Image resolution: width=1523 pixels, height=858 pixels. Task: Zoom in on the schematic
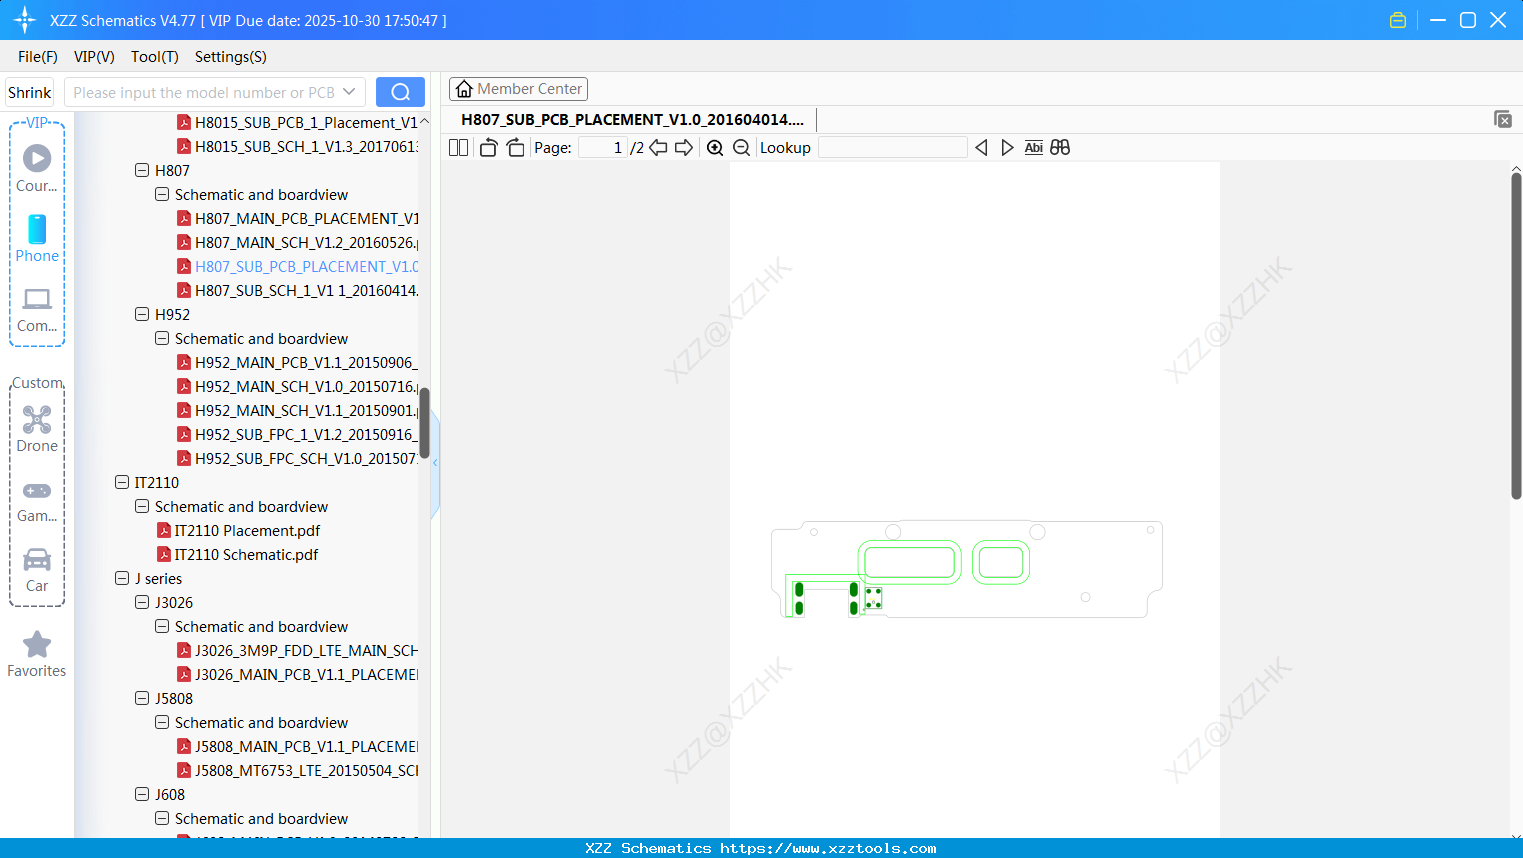click(715, 147)
